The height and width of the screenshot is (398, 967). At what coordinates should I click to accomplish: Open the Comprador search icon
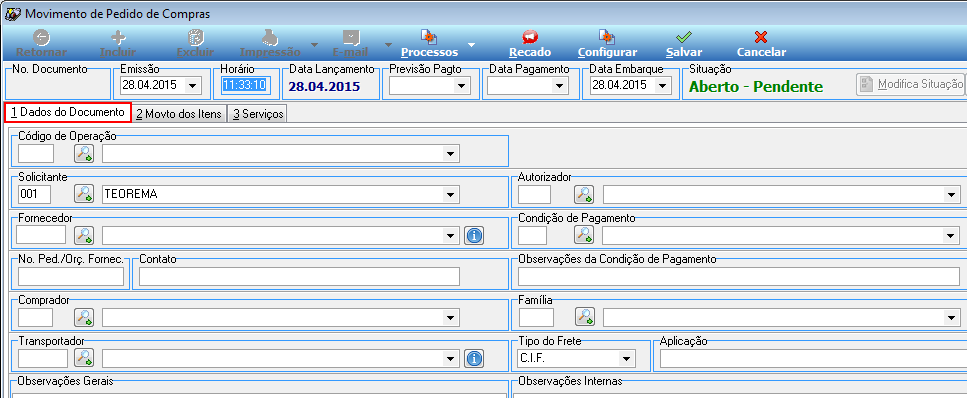click(84, 317)
